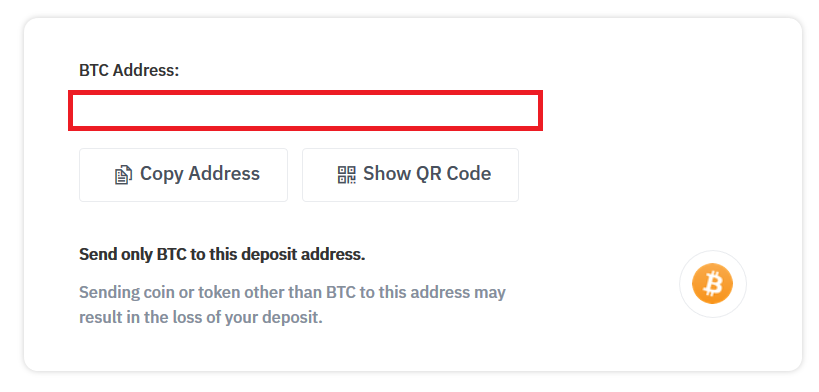Click the "result in the loss" text line

[201, 317]
